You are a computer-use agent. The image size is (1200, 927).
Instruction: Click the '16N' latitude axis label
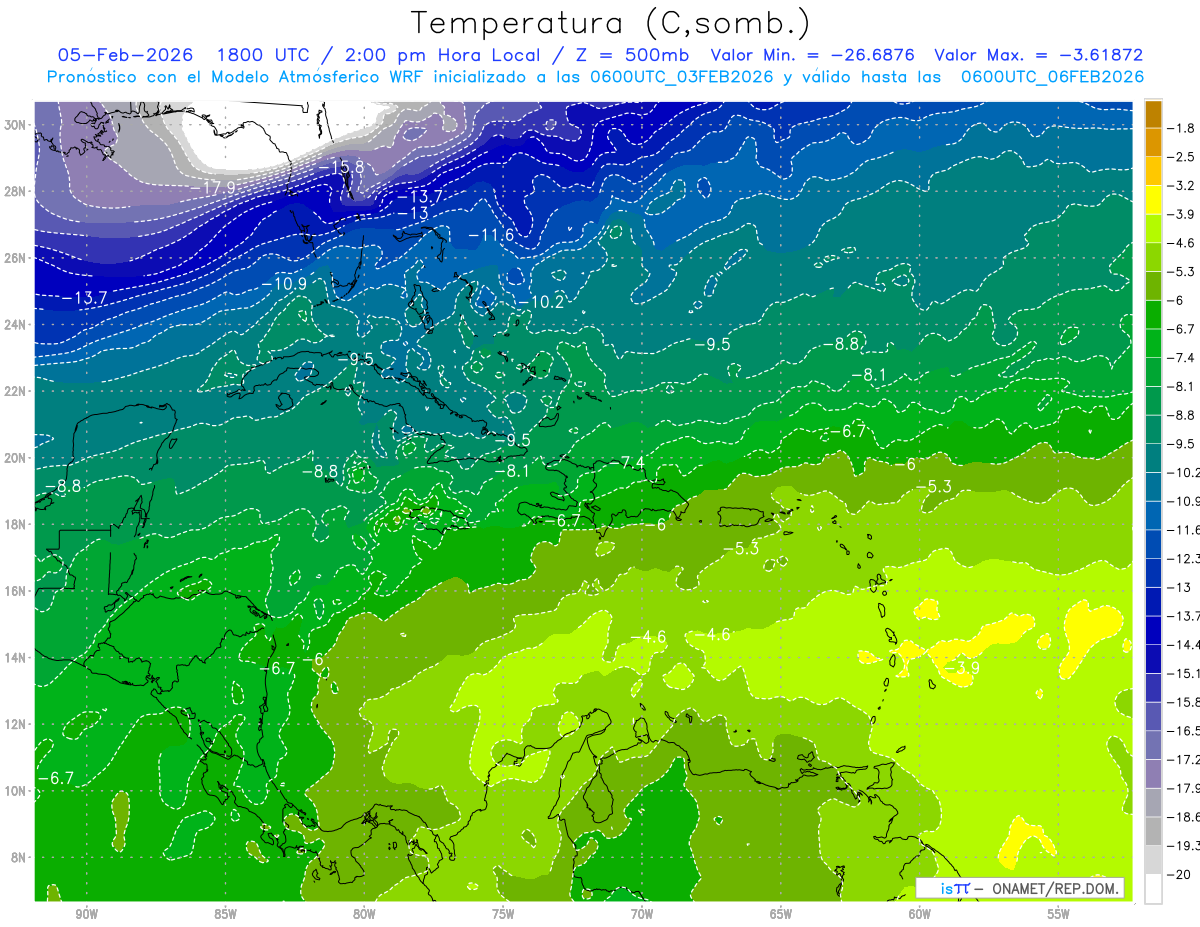[x=17, y=591]
